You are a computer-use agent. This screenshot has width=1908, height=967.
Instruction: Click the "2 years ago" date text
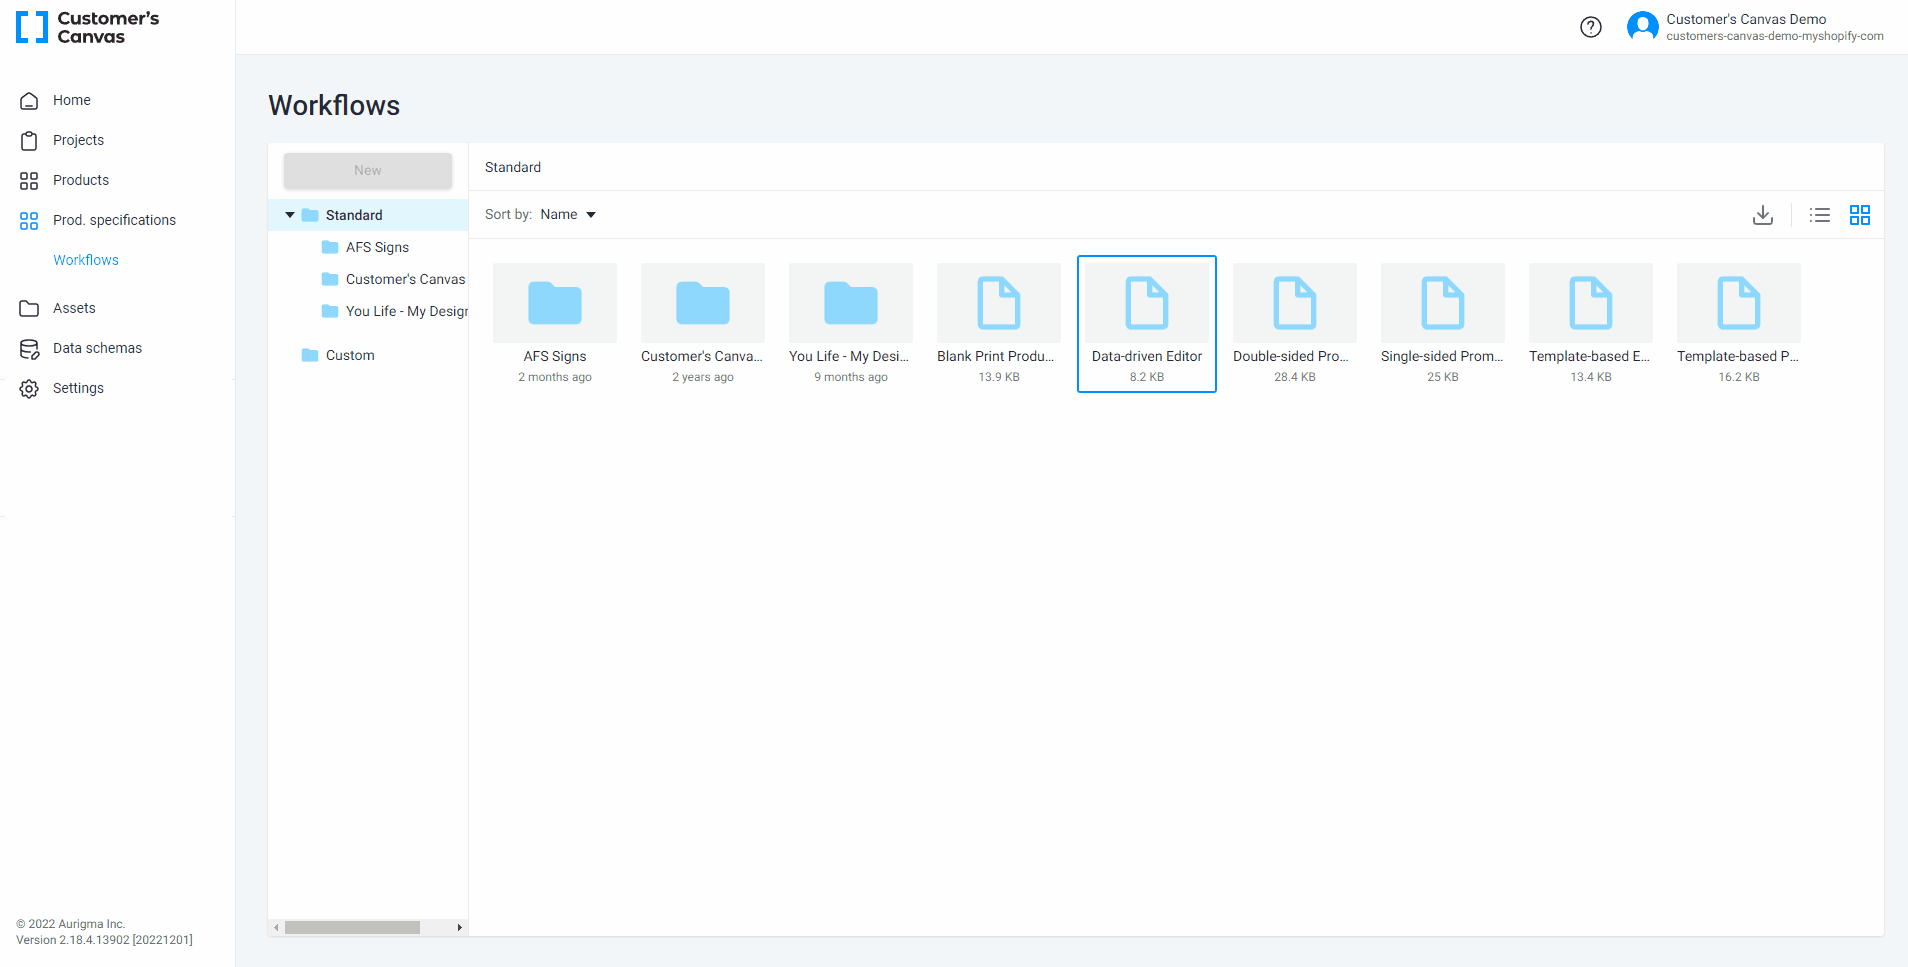point(703,377)
